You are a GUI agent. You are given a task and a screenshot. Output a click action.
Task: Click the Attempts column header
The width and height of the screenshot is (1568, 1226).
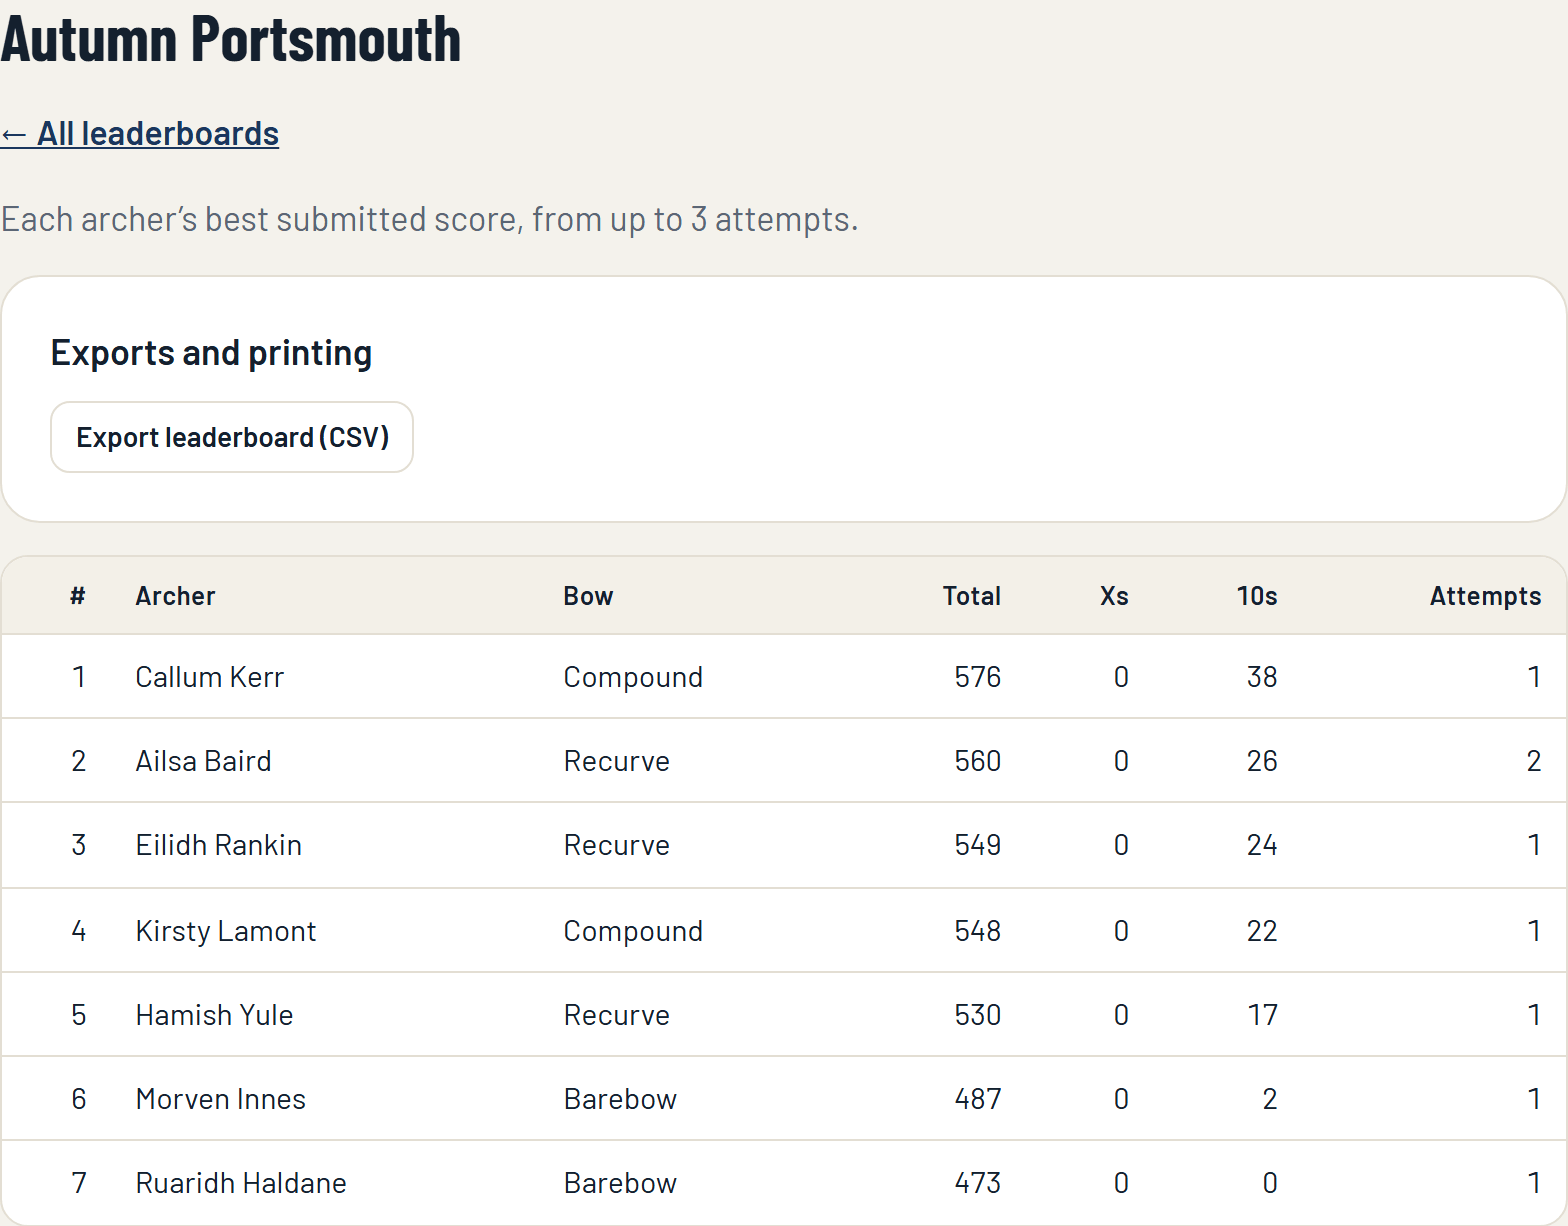1485,596
